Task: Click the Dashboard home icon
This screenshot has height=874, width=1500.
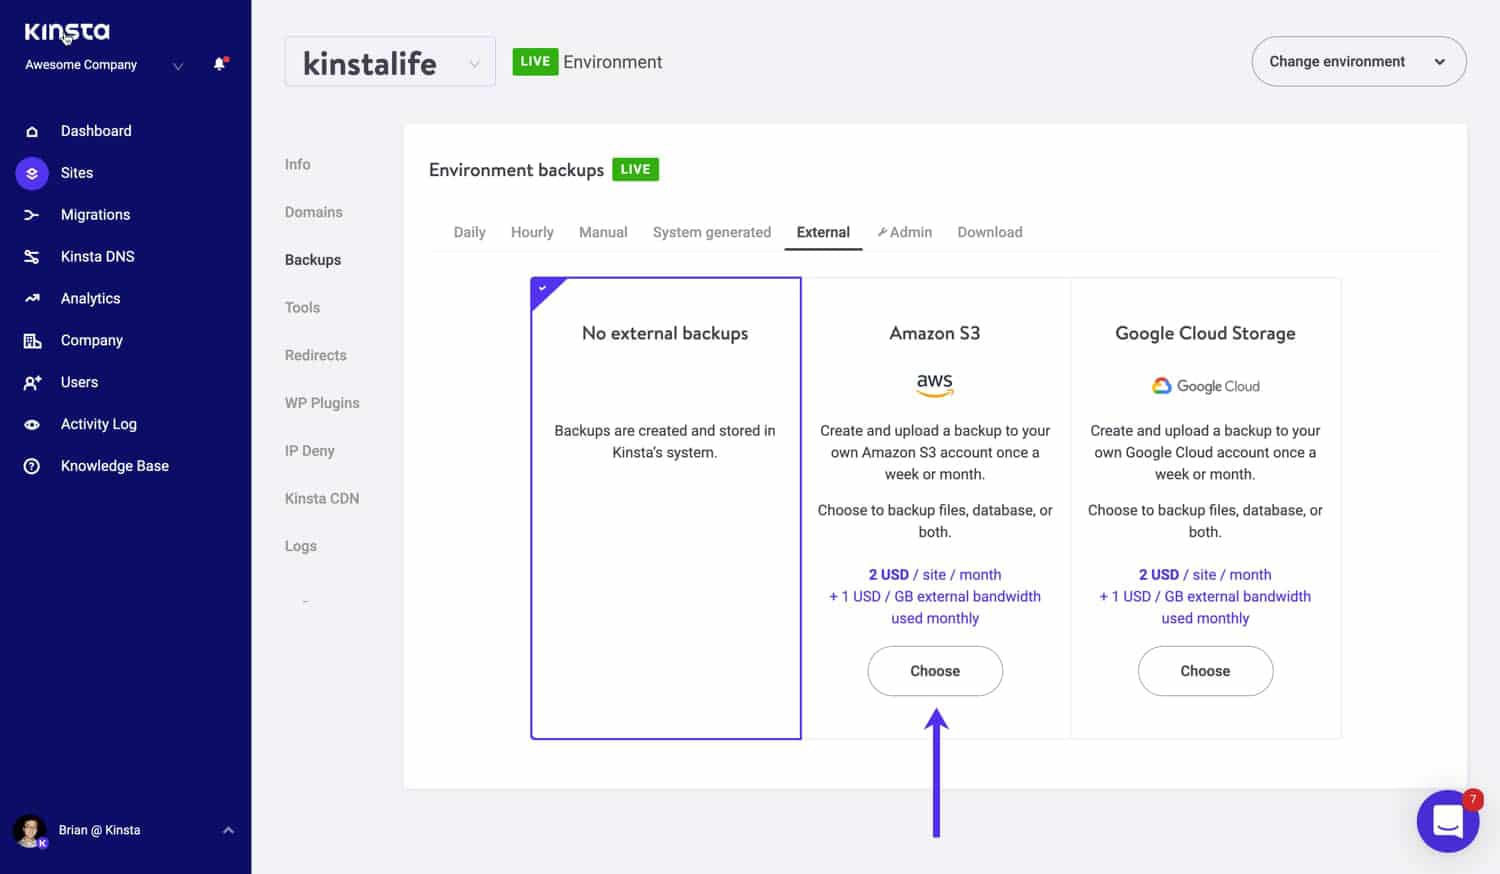Action: click(32, 131)
